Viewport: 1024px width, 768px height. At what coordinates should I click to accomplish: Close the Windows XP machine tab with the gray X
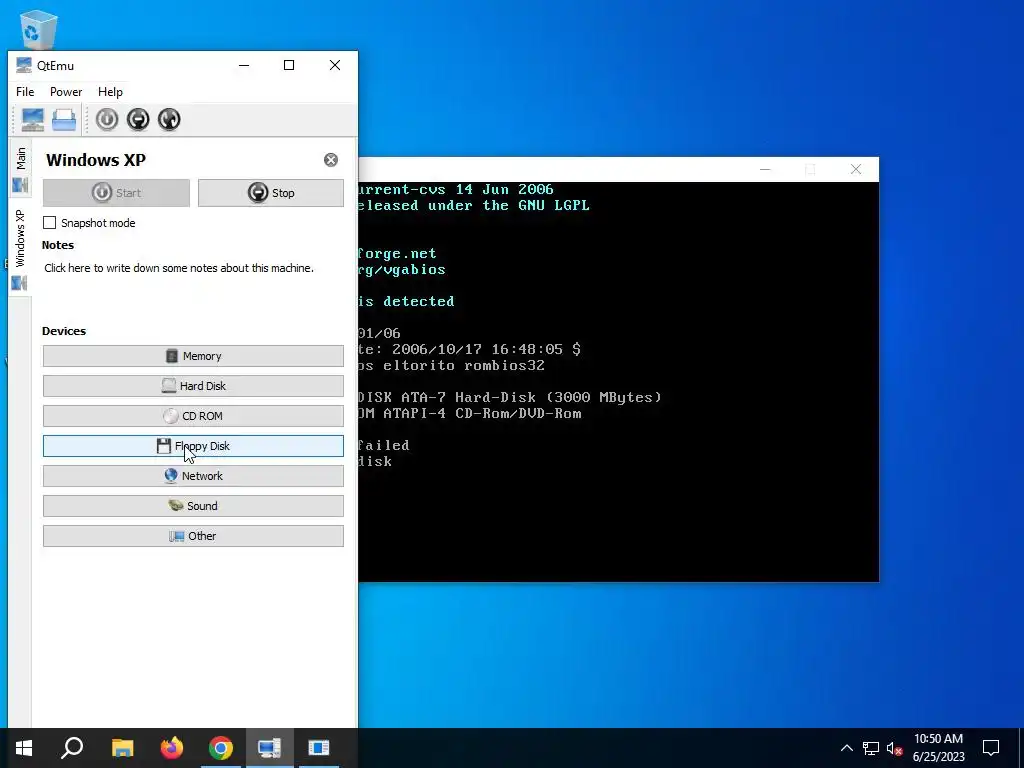coord(331,160)
